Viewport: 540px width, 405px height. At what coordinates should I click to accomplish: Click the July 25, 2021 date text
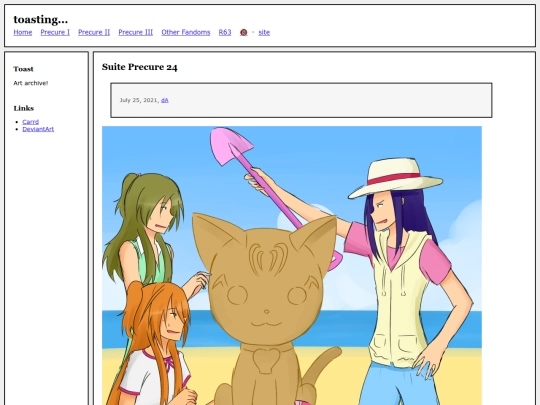click(x=139, y=100)
